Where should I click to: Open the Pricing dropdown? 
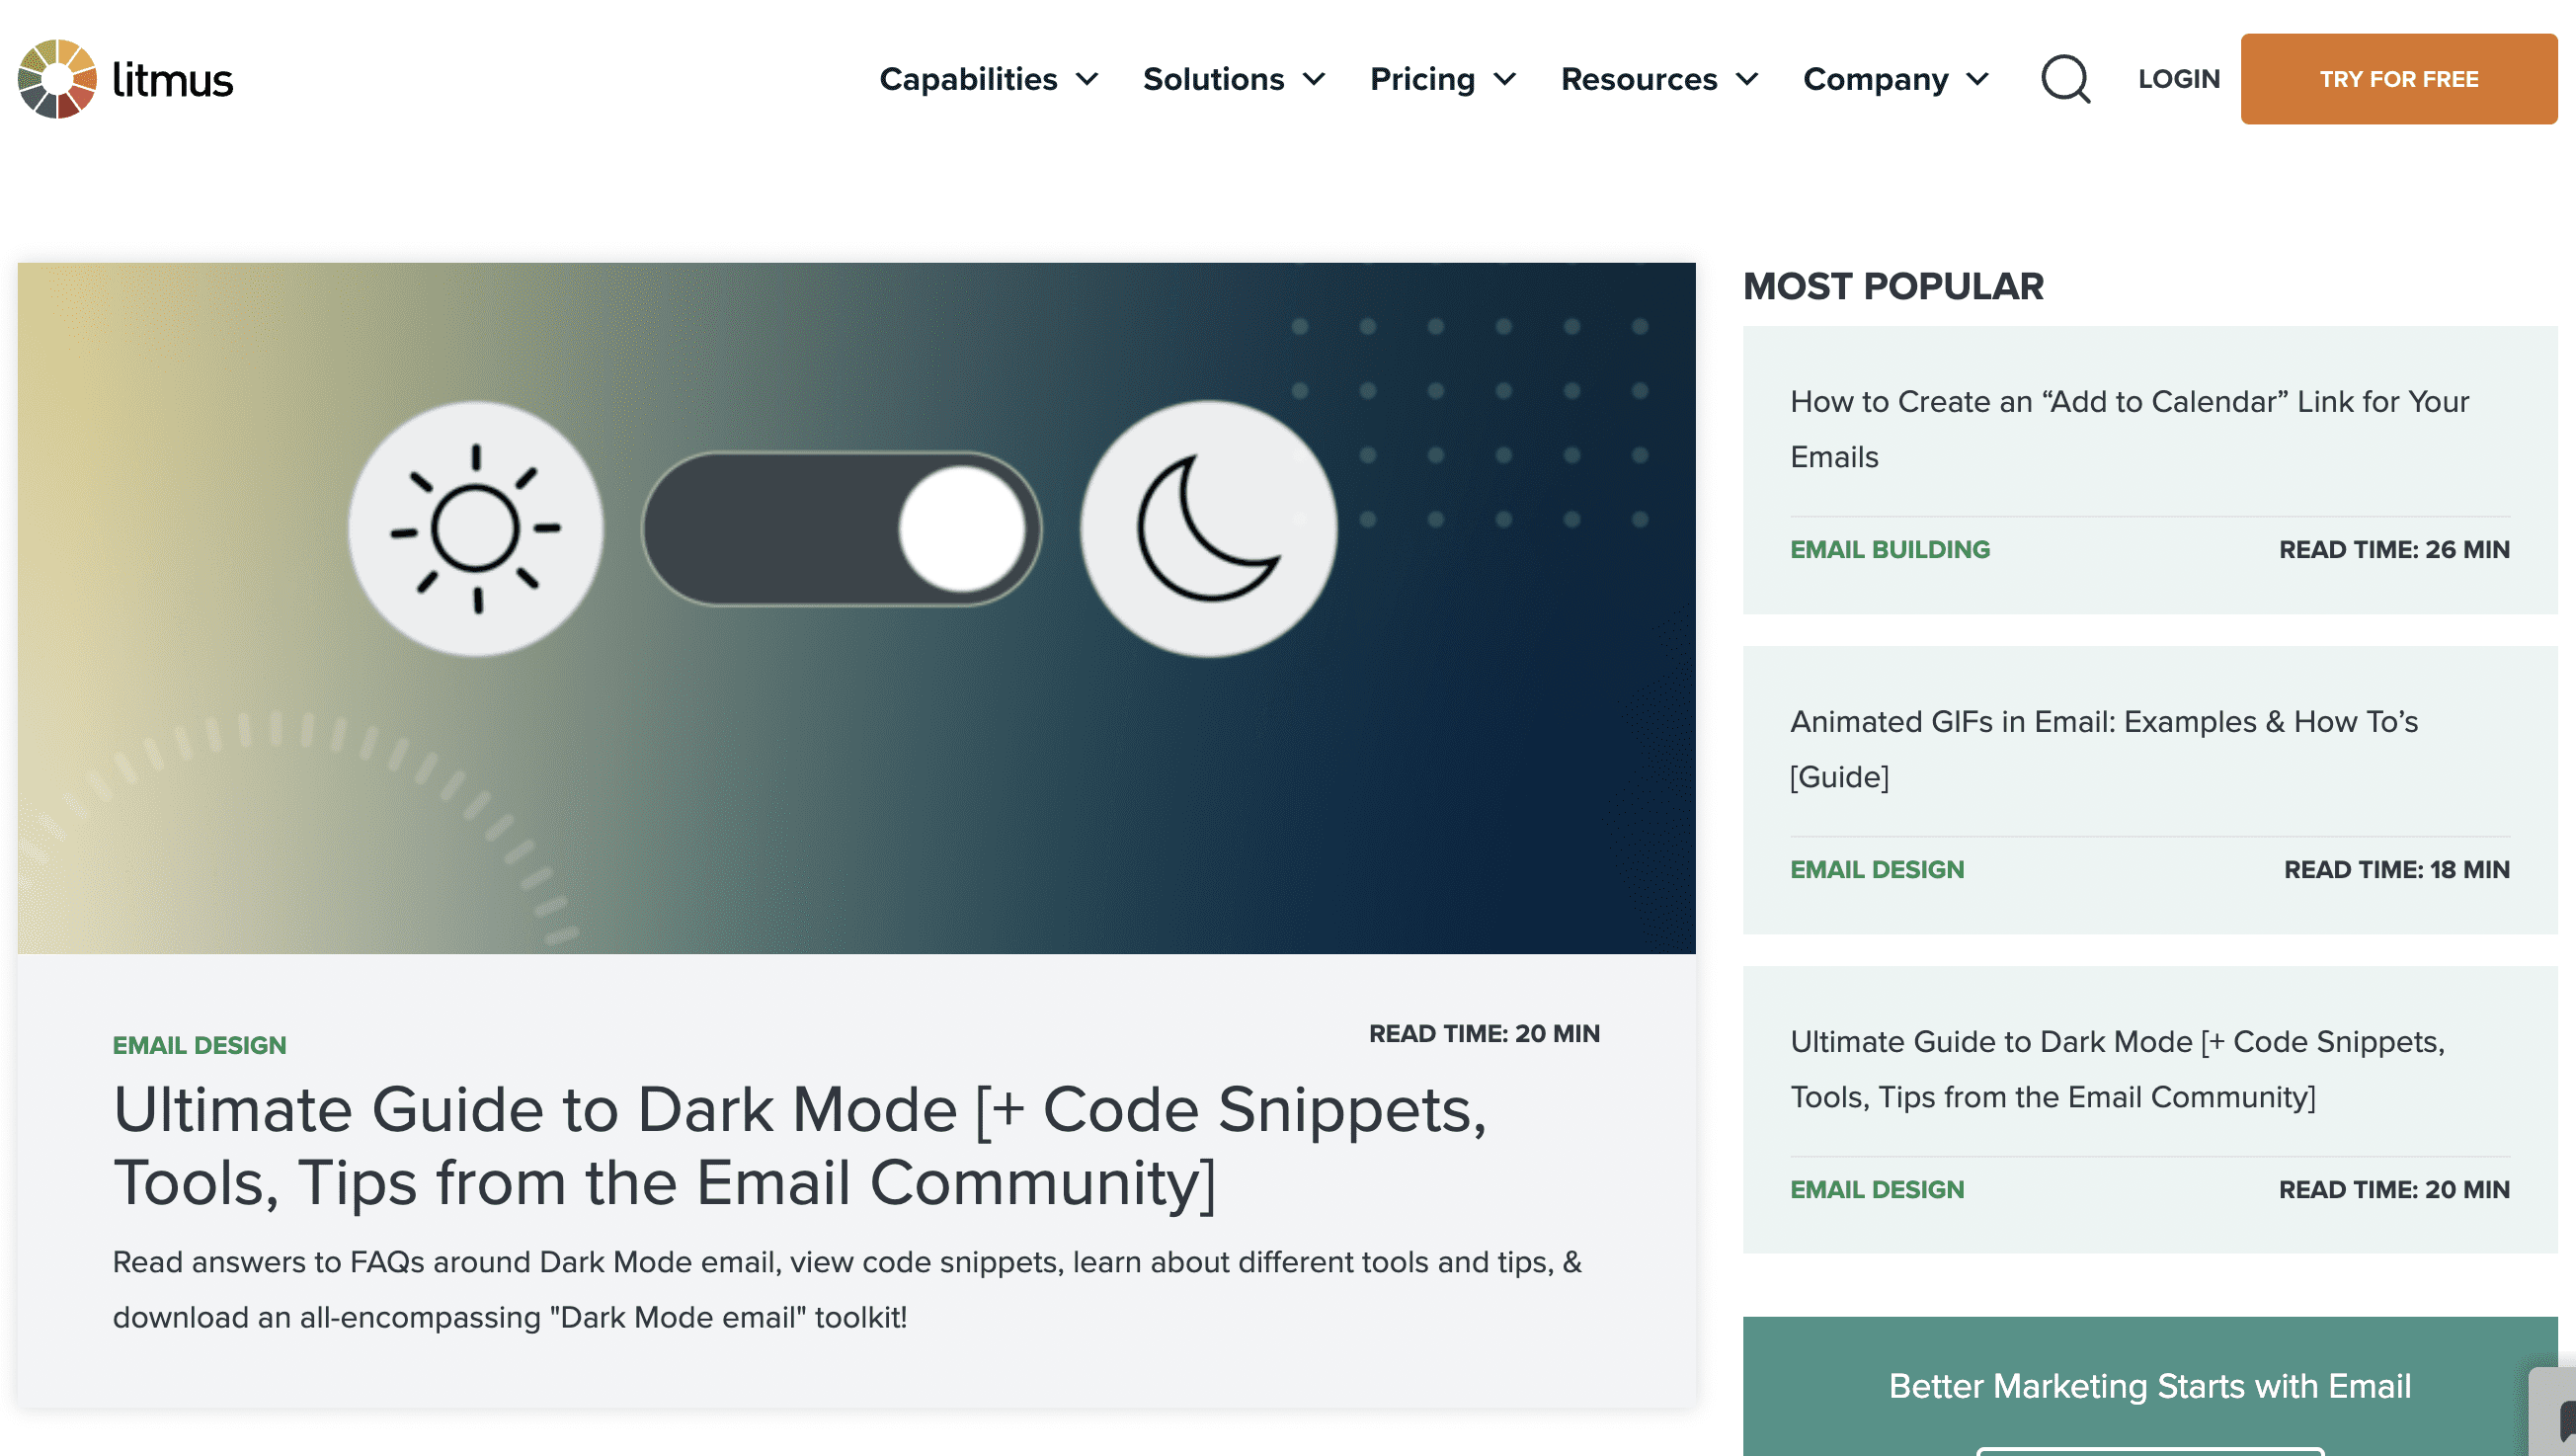tap(1438, 78)
